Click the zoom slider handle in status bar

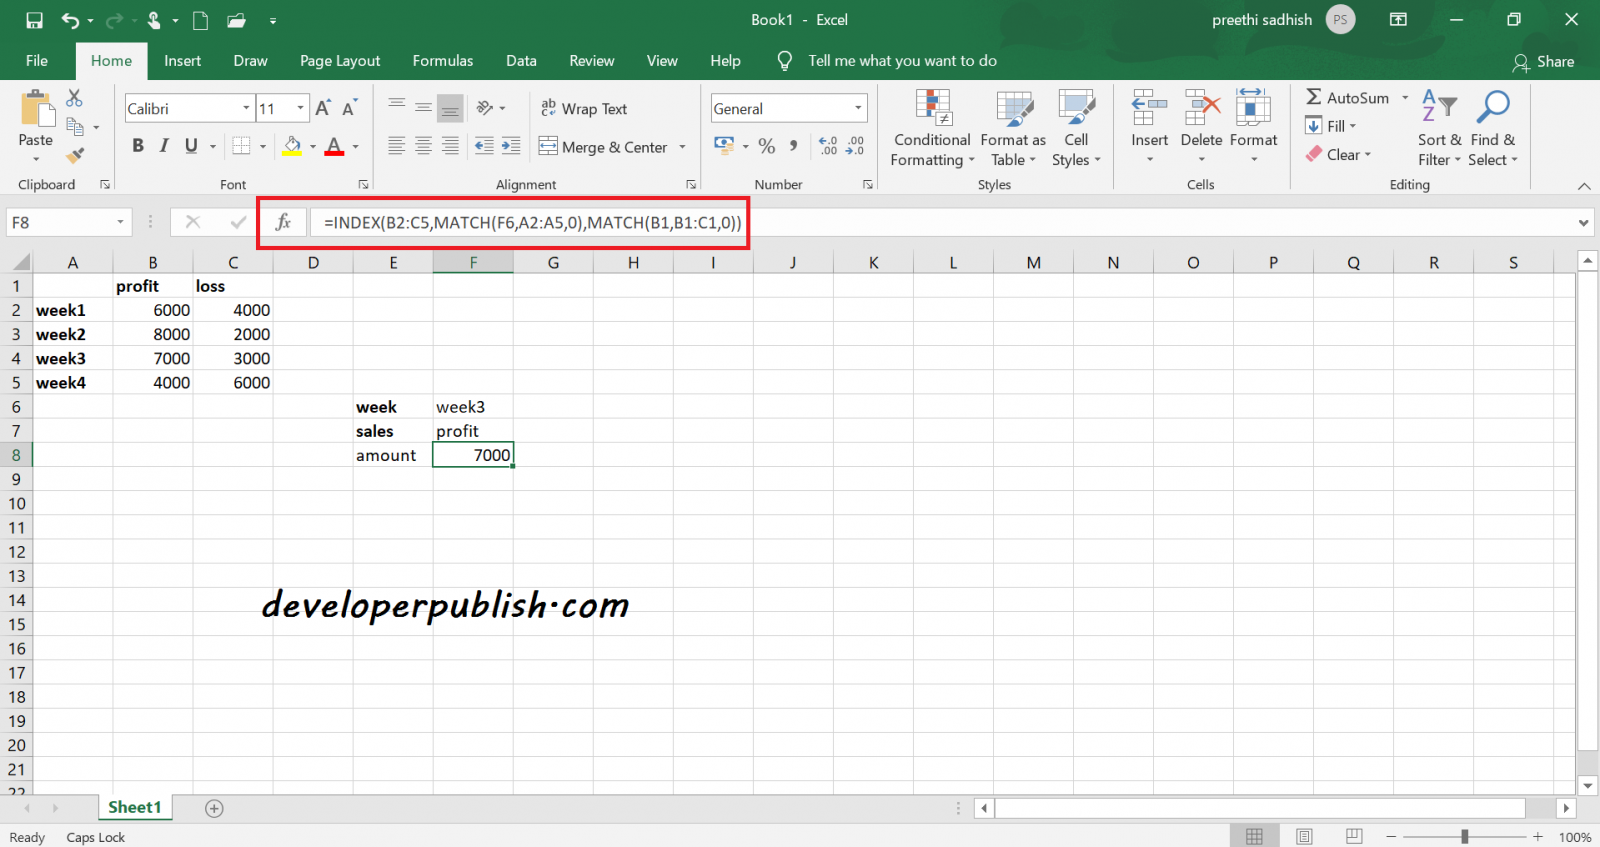(x=1464, y=836)
